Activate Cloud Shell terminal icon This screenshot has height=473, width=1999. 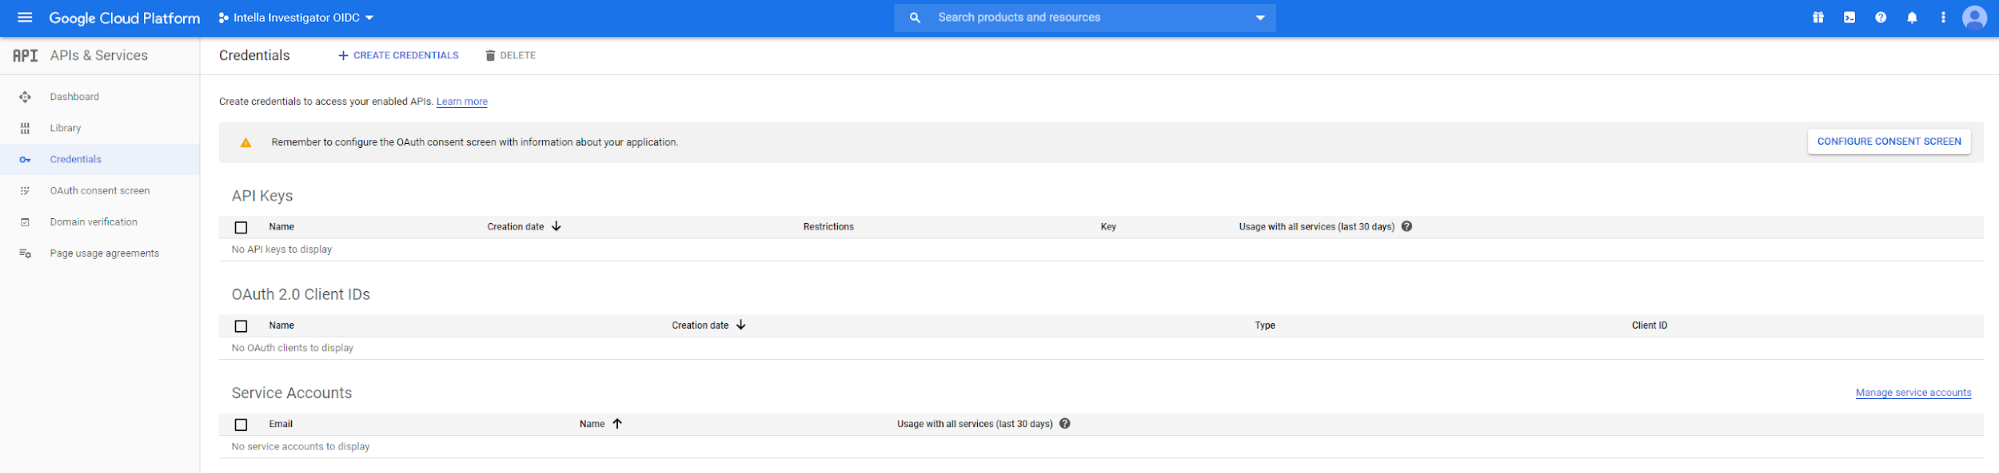pos(1849,18)
